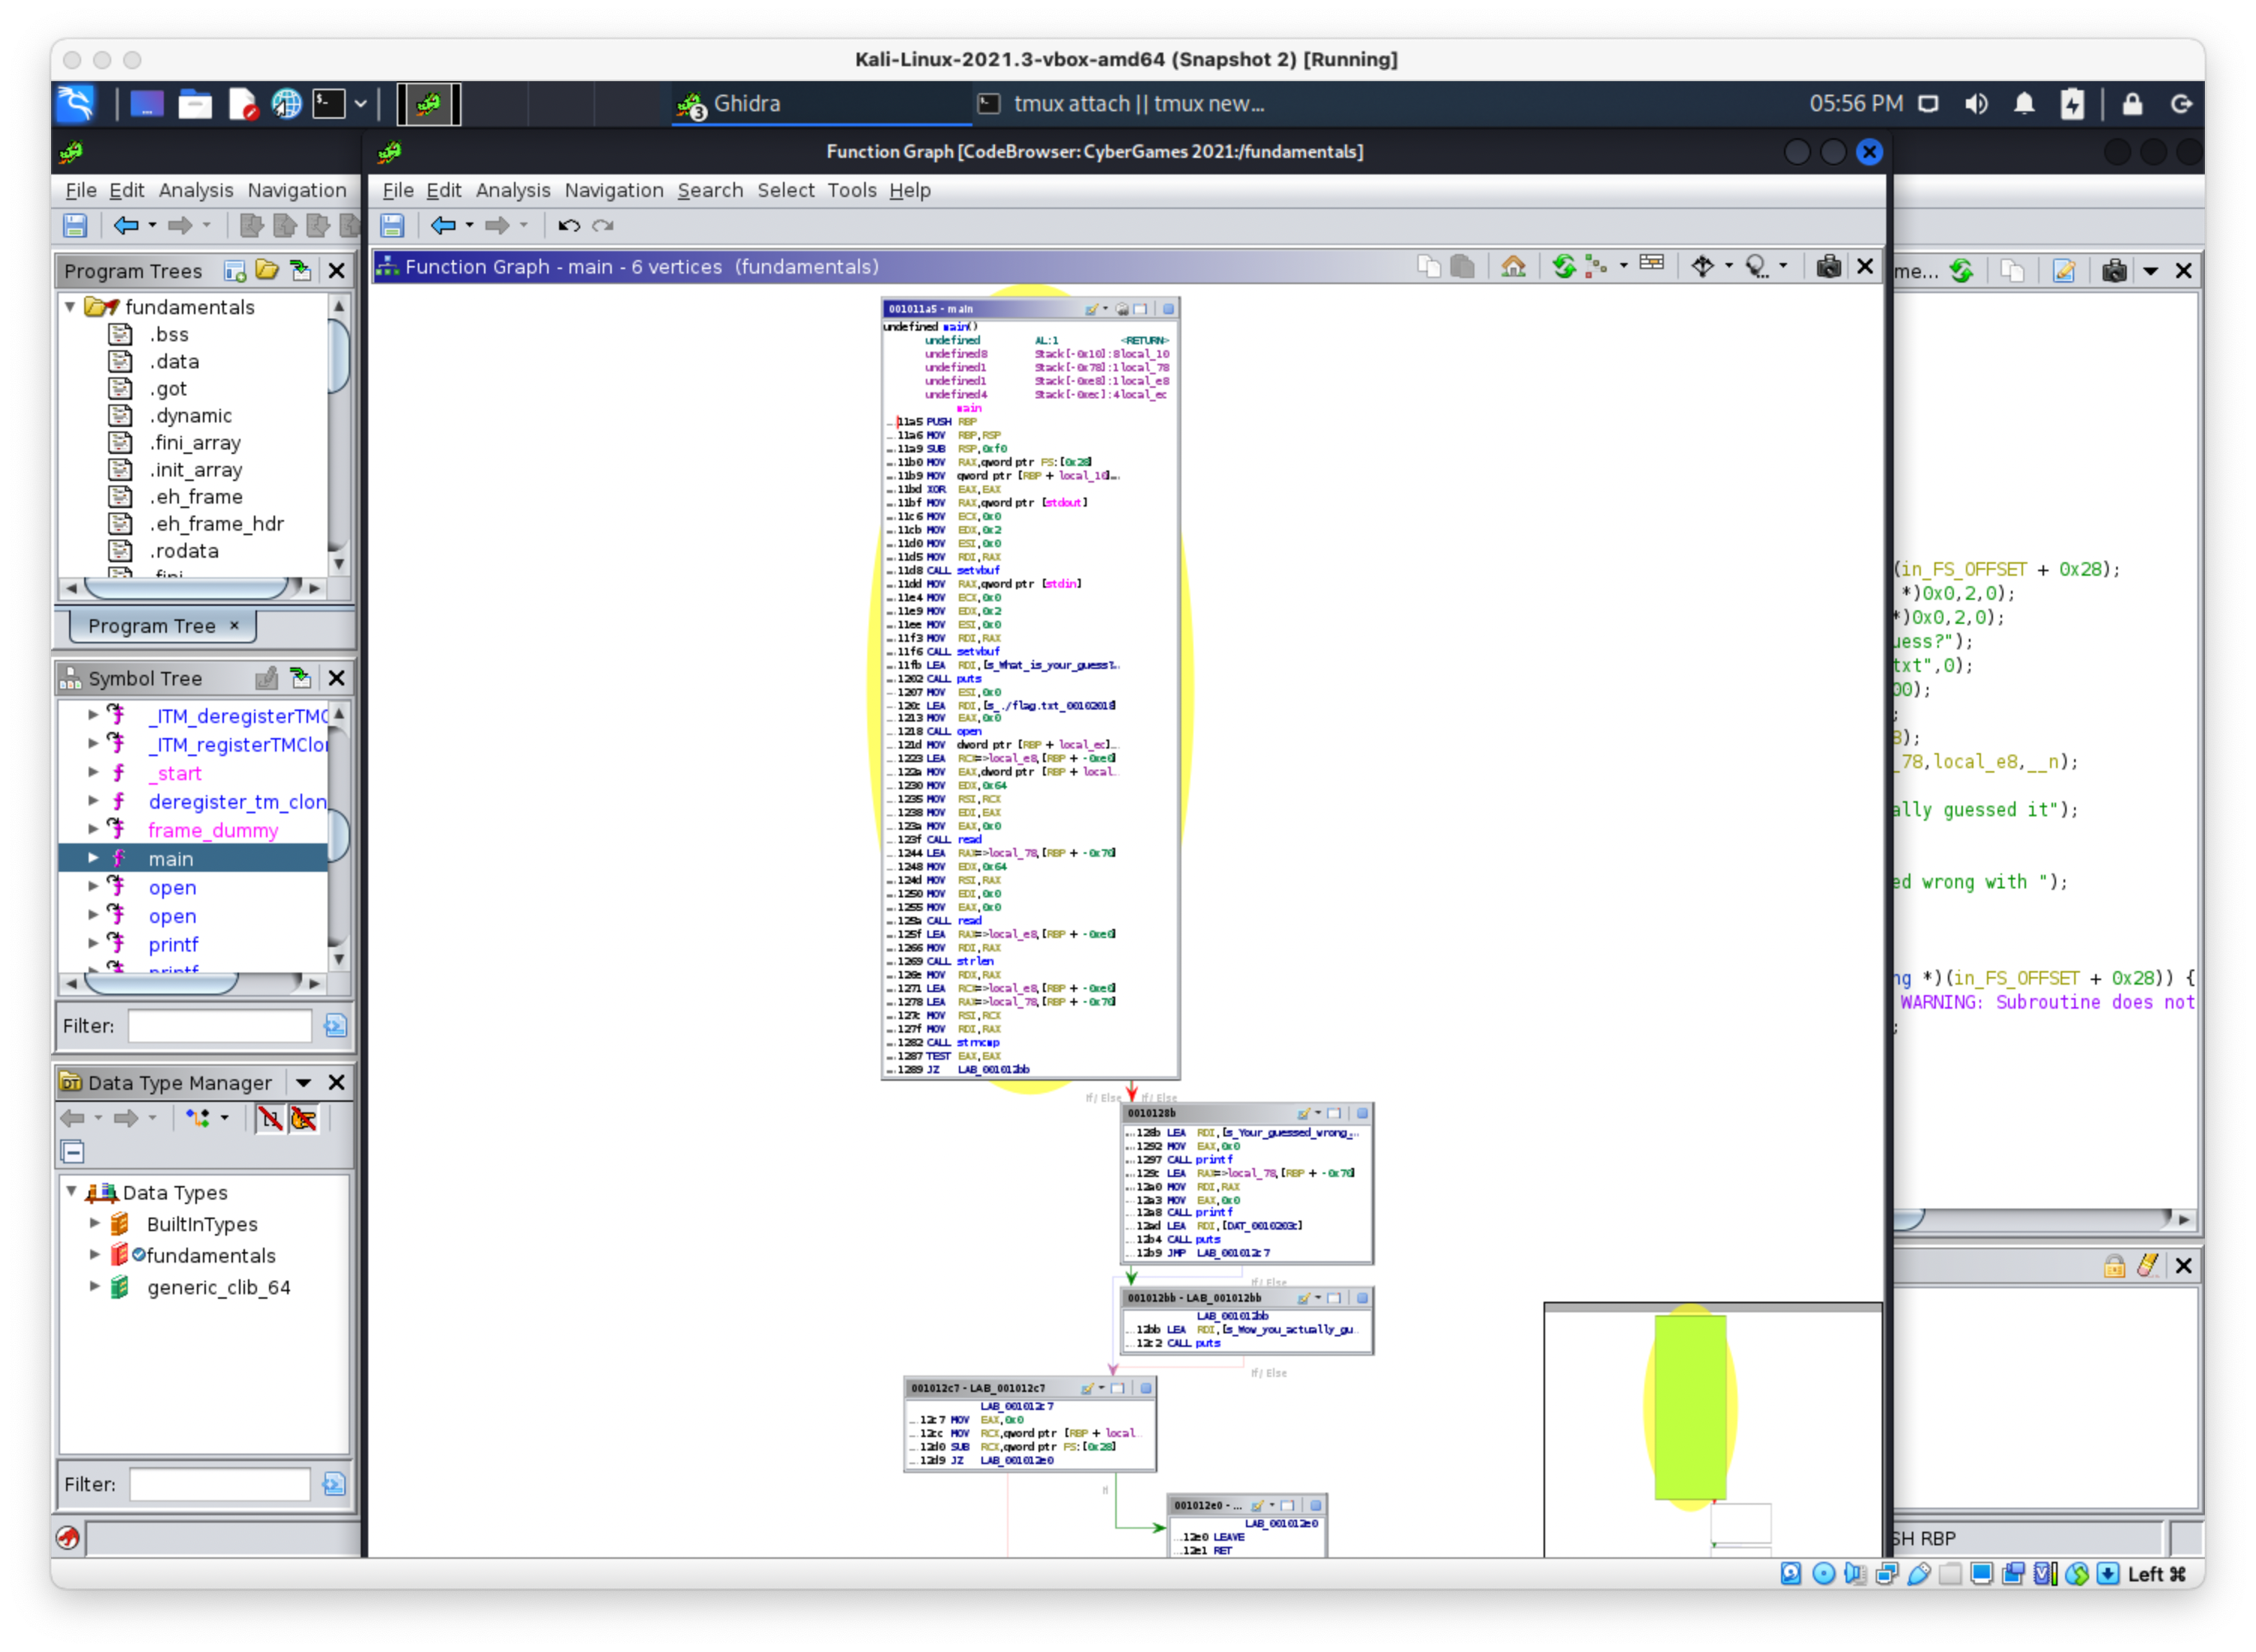
Task: Collapse the fundamentals folder in Program Trees
Action: 70,307
